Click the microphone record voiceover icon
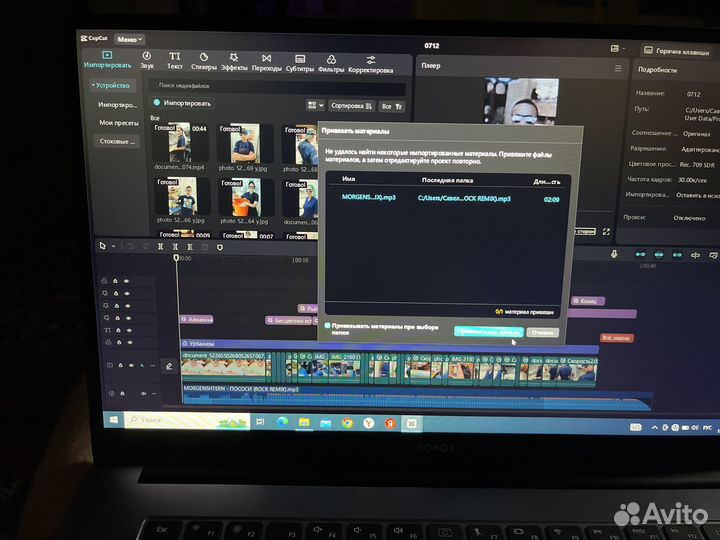 coord(614,254)
